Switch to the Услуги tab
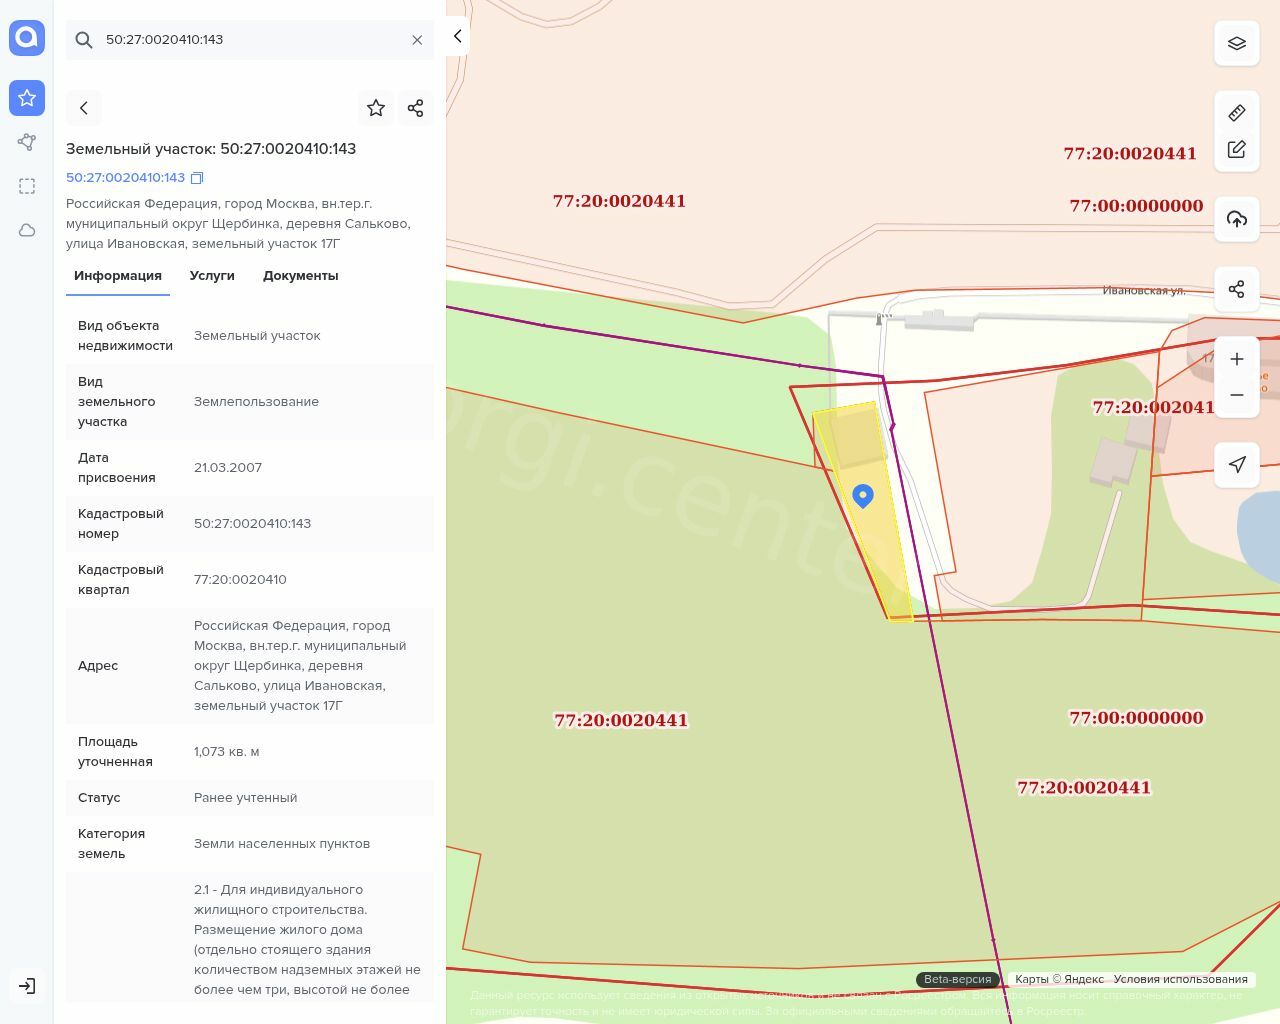 click(x=212, y=276)
